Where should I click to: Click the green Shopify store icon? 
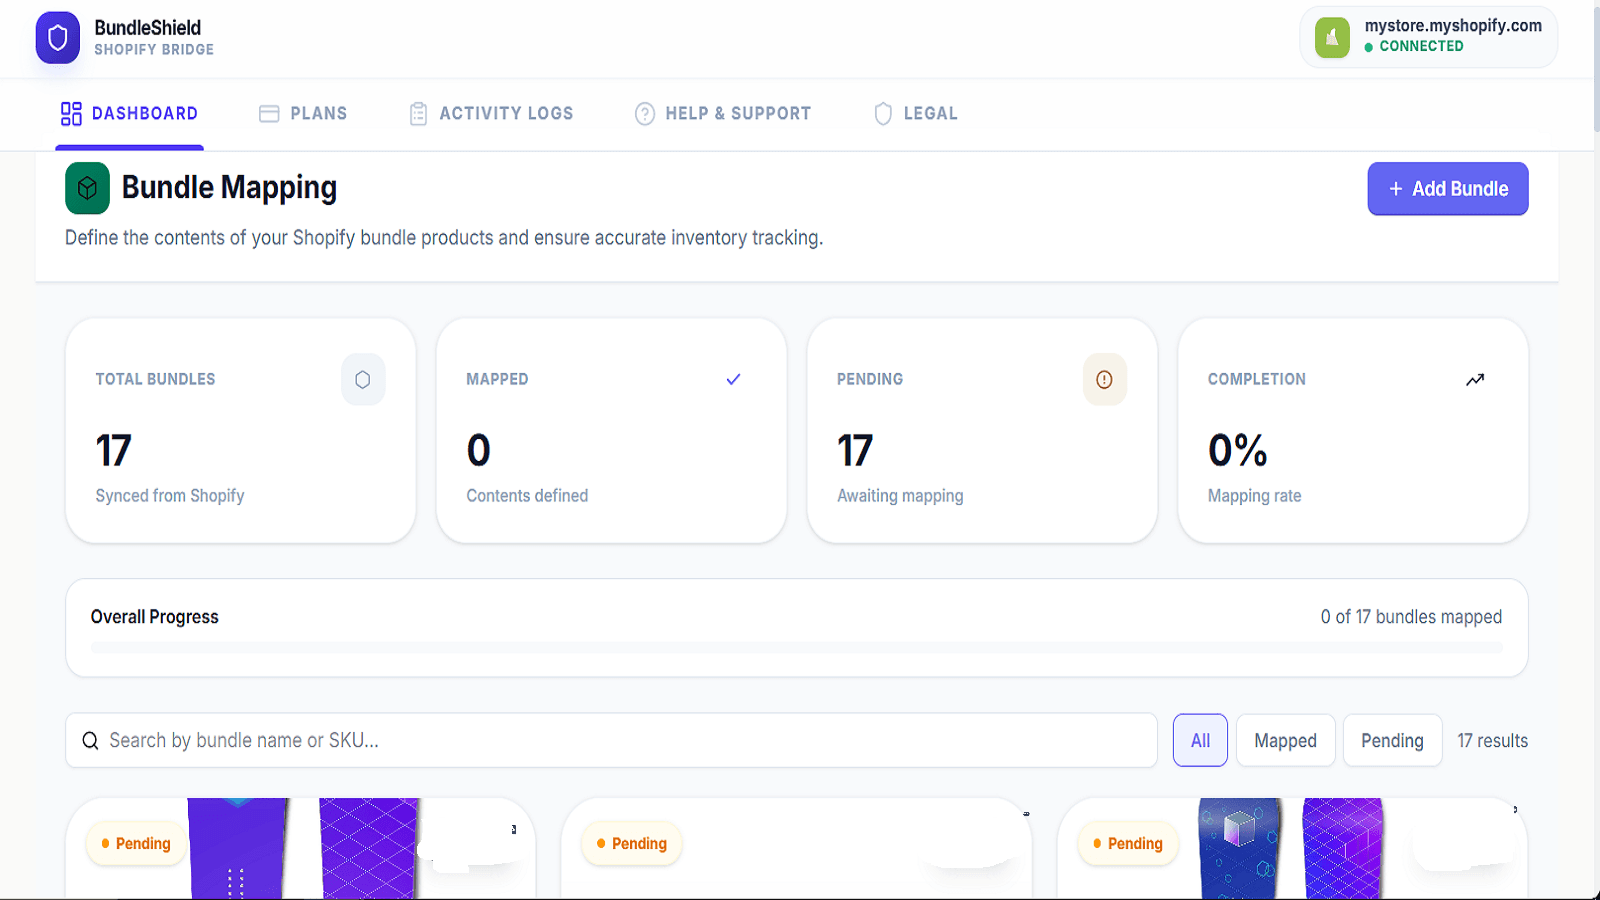tap(1332, 38)
